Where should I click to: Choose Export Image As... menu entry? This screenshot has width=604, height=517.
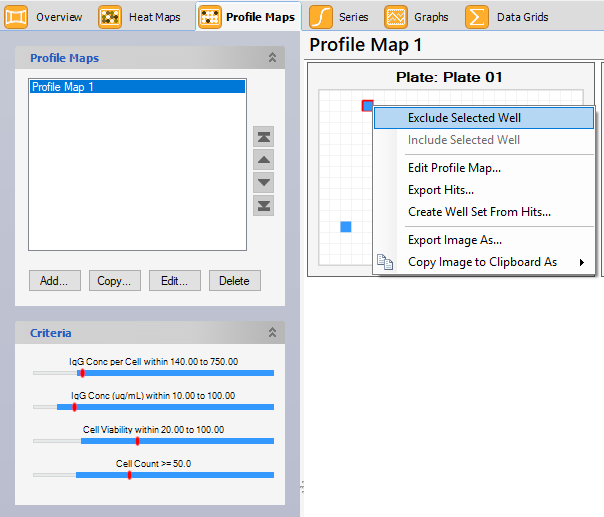484,240
